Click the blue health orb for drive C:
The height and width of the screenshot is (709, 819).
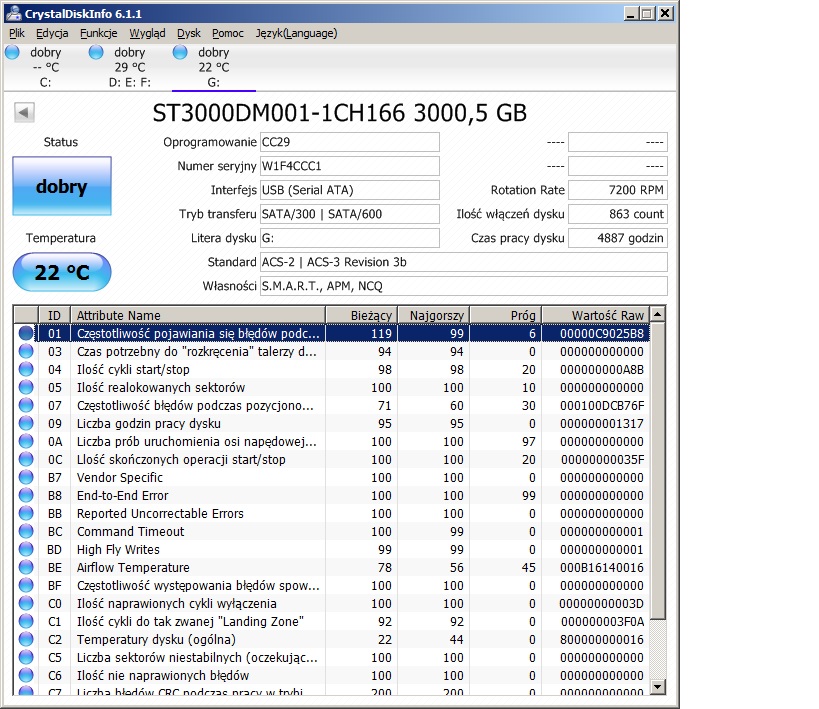(13, 52)
